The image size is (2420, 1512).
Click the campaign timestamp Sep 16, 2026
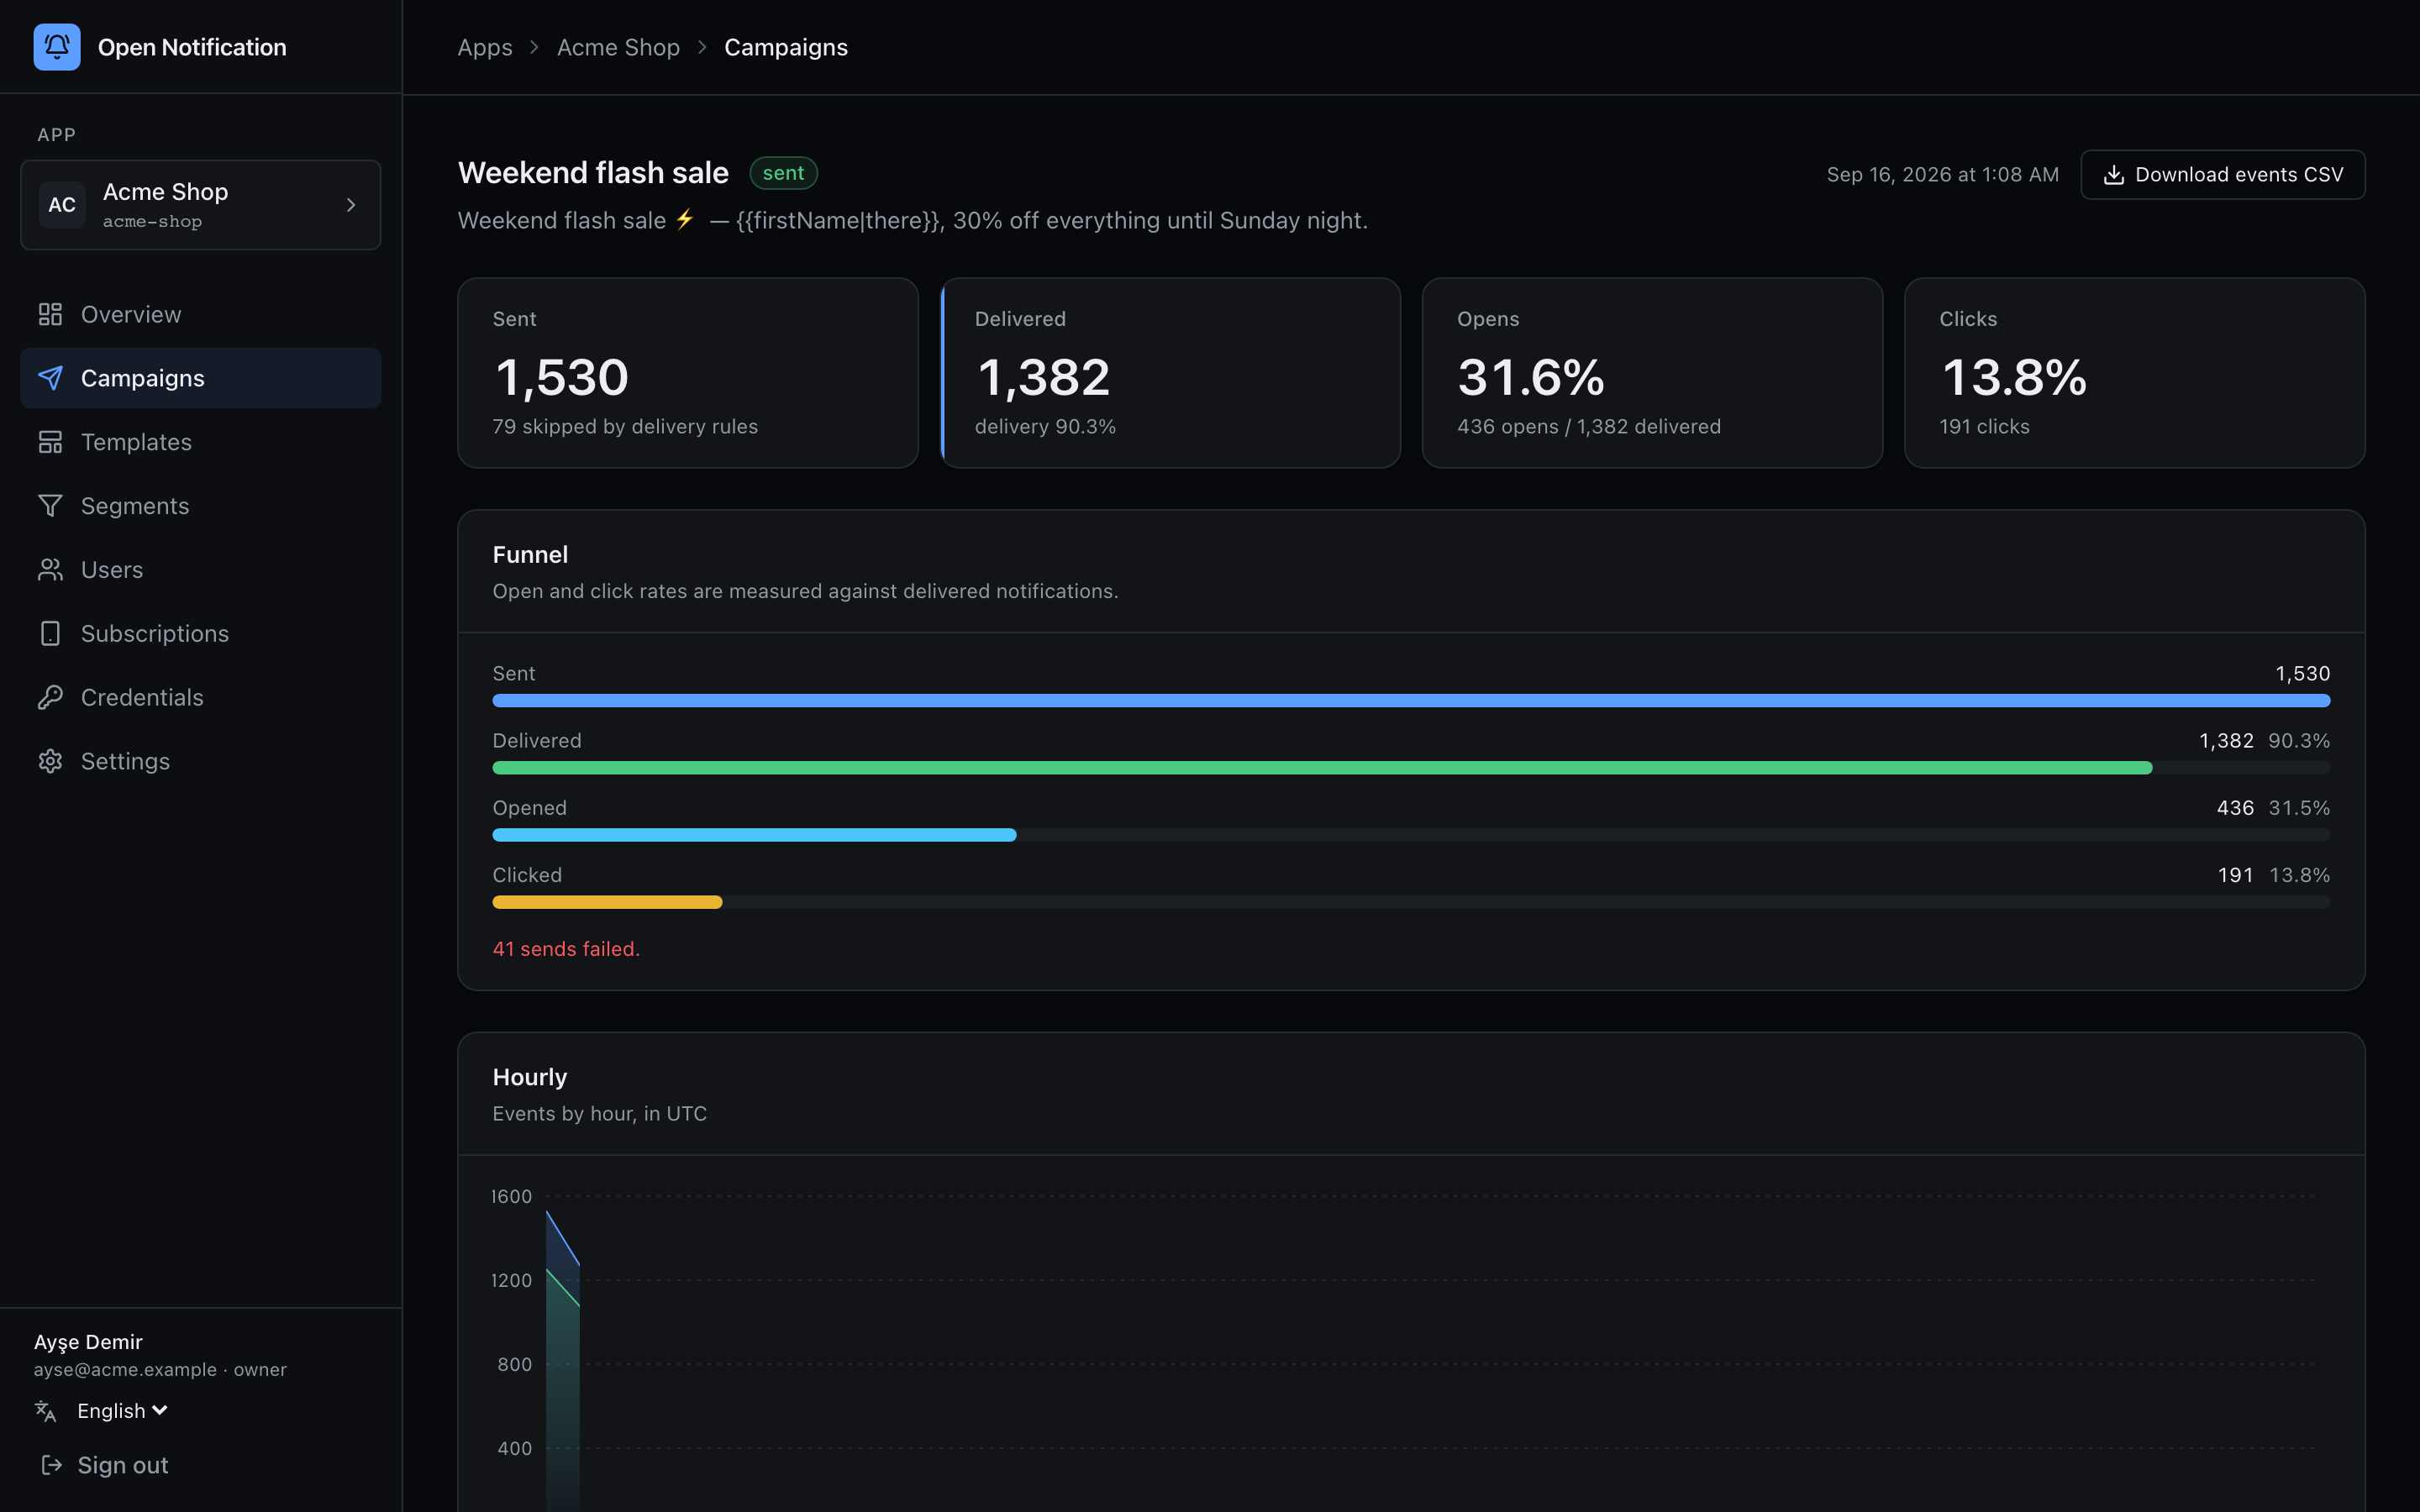click(1942, 175)
